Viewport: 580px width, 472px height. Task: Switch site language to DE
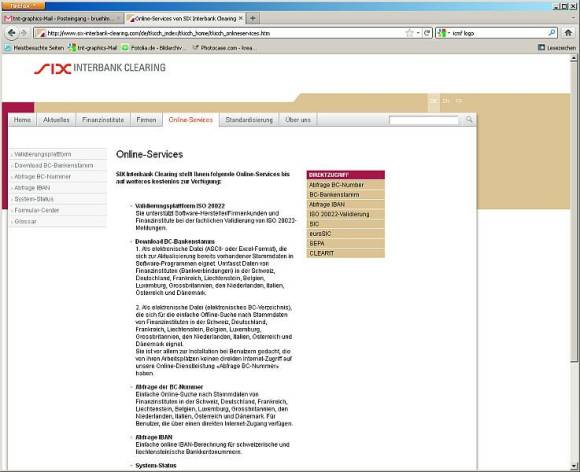434,101
